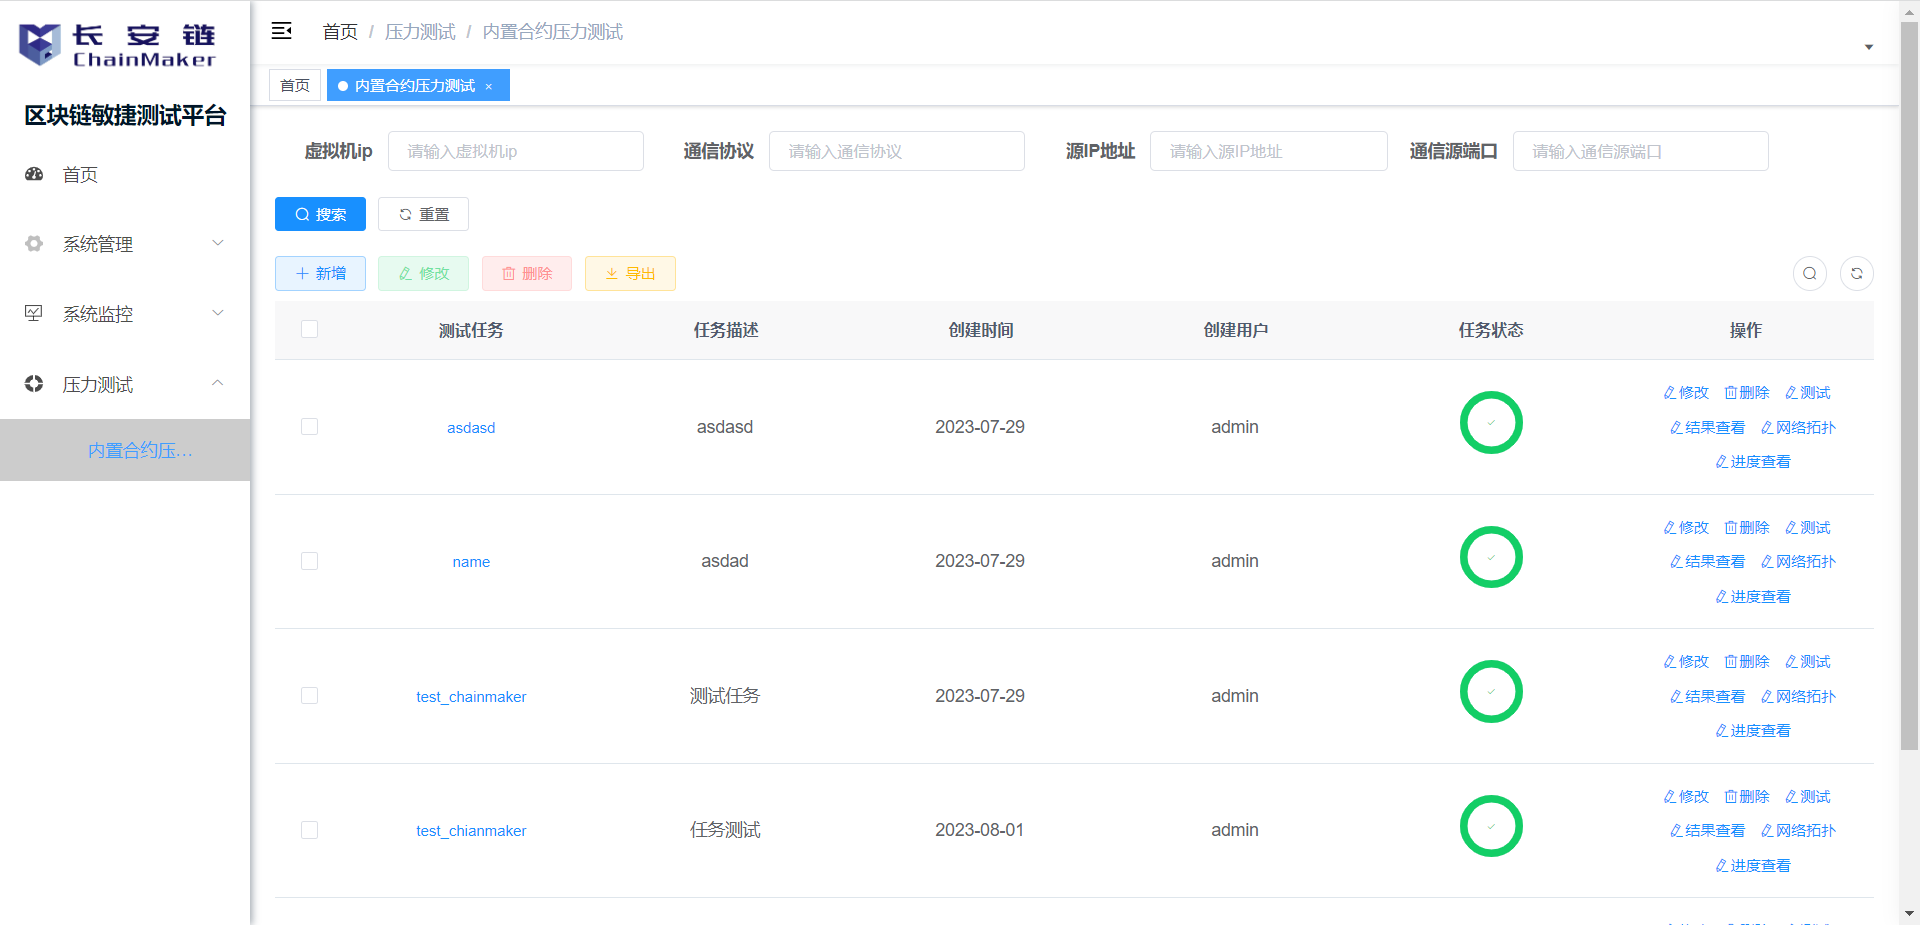The width and height of the screenshot is (1920, 925).
Task: Click the vertical page scrollbar
Action: (x=1909, y=400)
